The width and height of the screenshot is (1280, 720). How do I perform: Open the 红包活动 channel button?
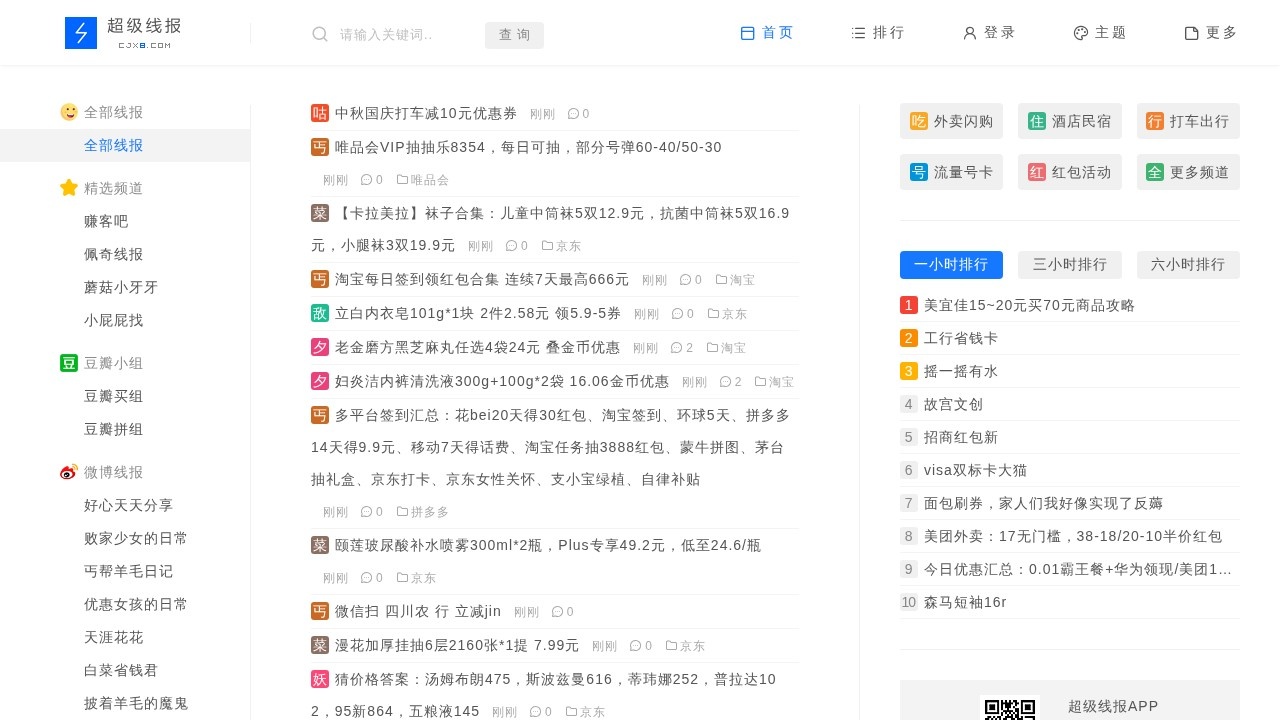(1069, 172)
